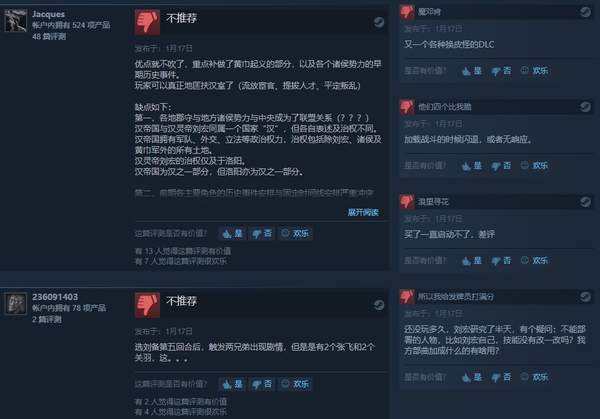Click the thumbs-down icon on 236091403's review
Image resolution: width=600 pixels, height=419 pixels.
click(147, 305)
